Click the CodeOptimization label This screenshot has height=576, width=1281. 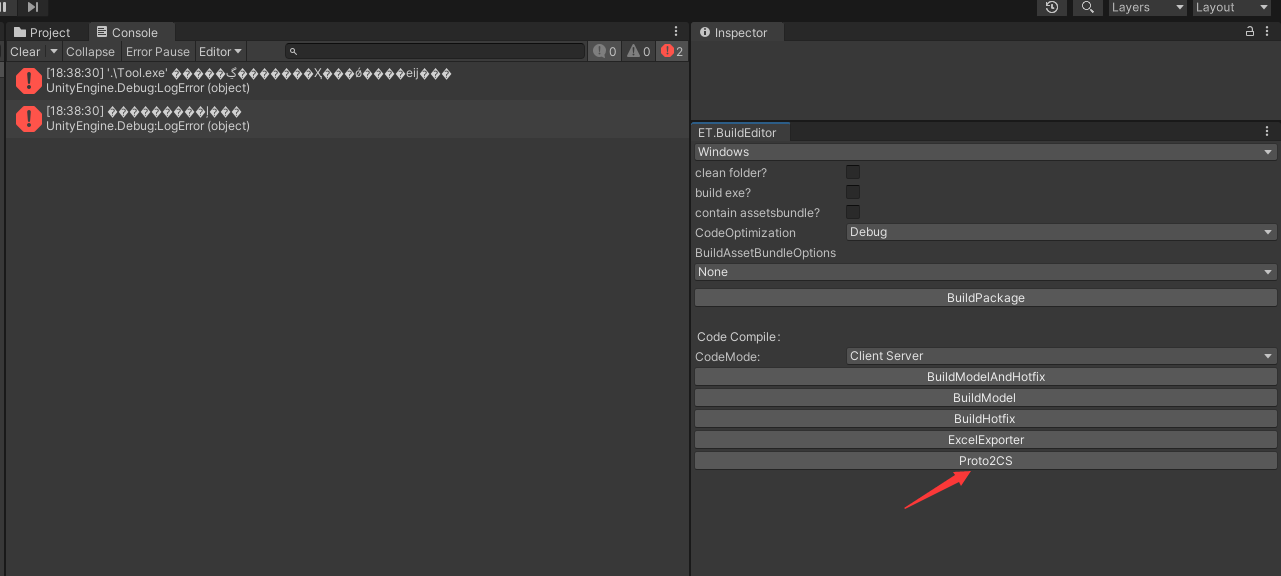745,233
